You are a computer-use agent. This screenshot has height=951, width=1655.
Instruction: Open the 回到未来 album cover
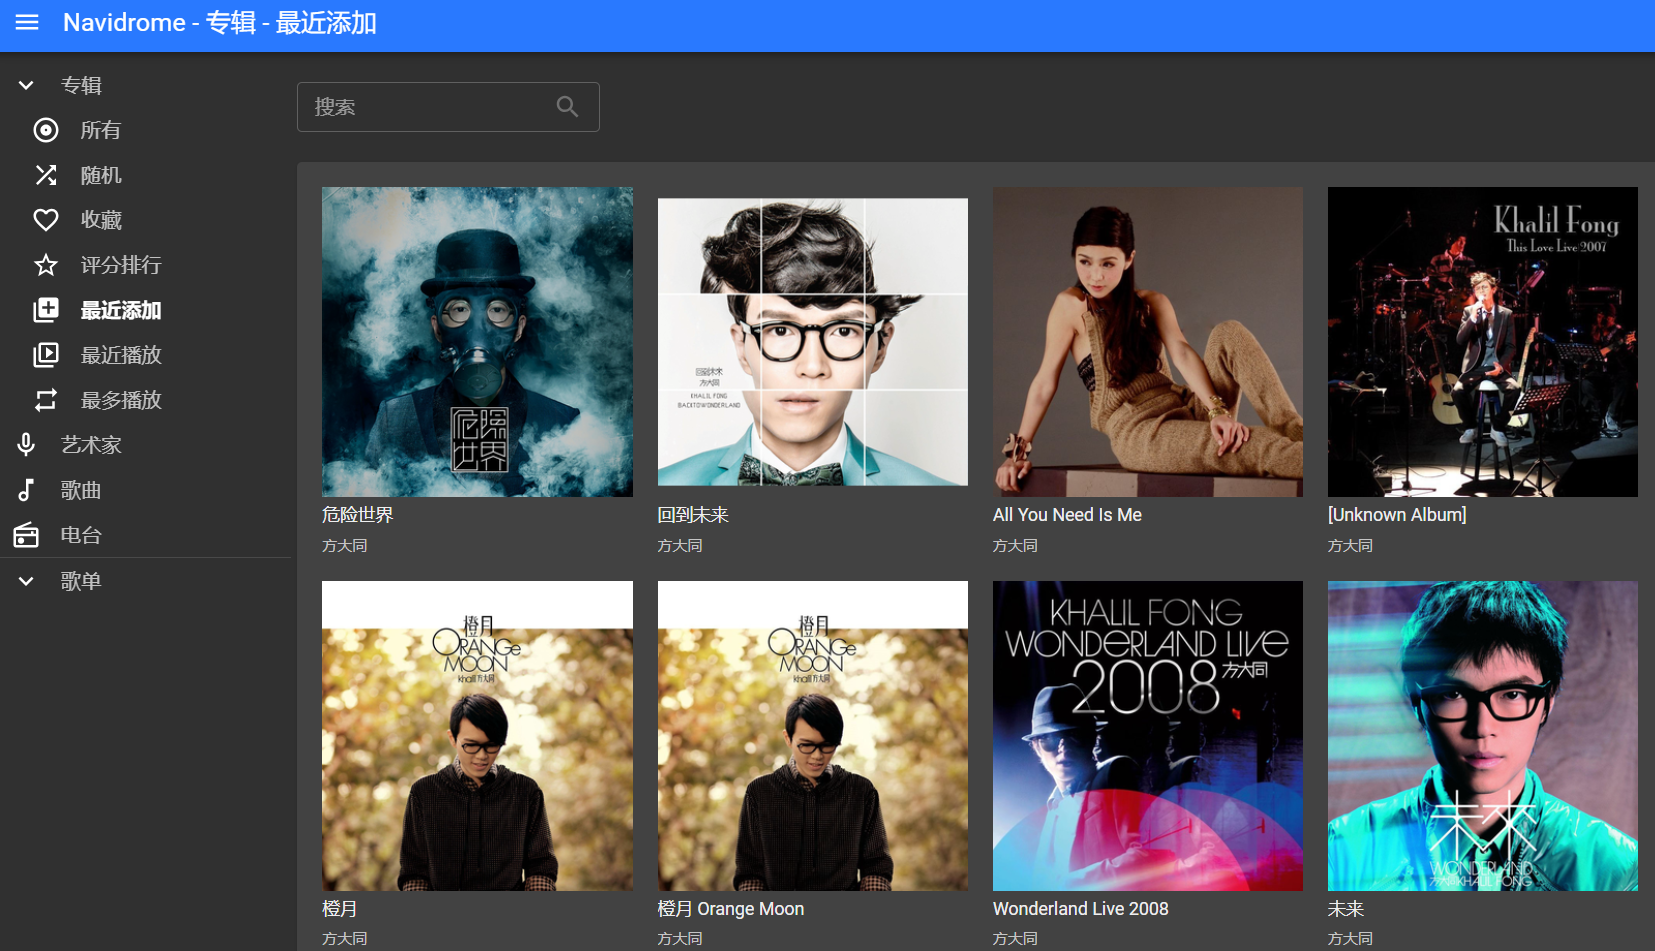(813, 342)
